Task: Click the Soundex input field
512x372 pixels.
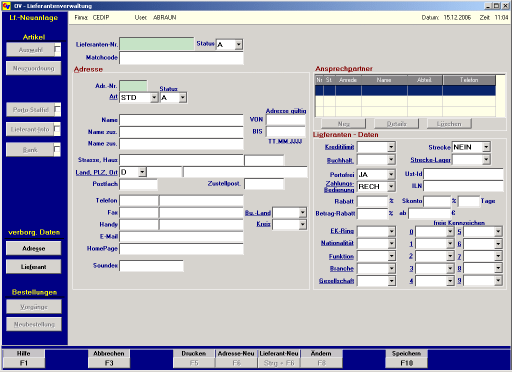Action: [x=151, y=266]
